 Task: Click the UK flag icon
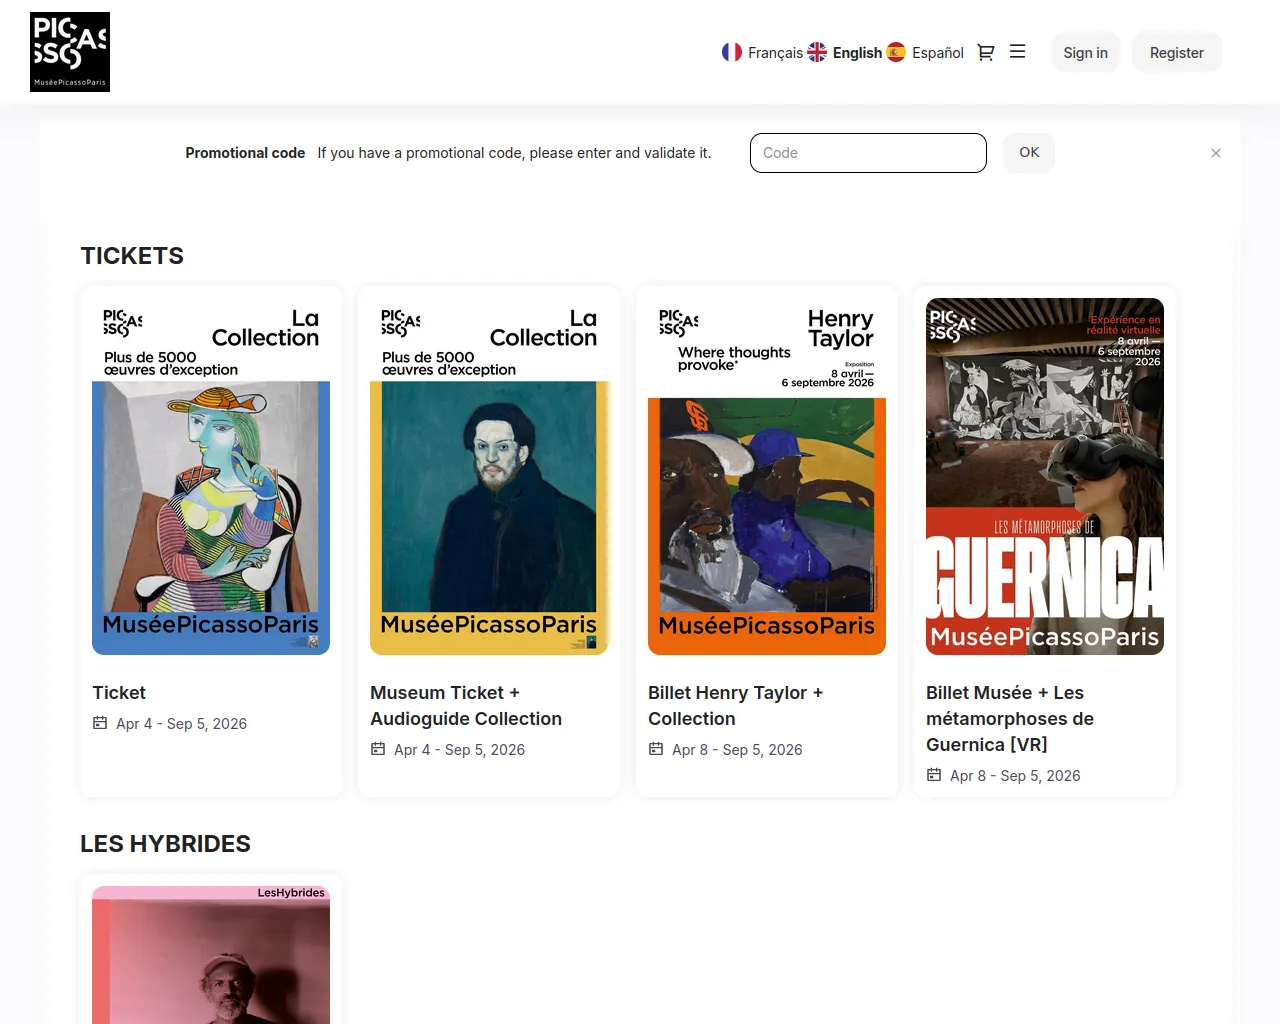(817, 52)
